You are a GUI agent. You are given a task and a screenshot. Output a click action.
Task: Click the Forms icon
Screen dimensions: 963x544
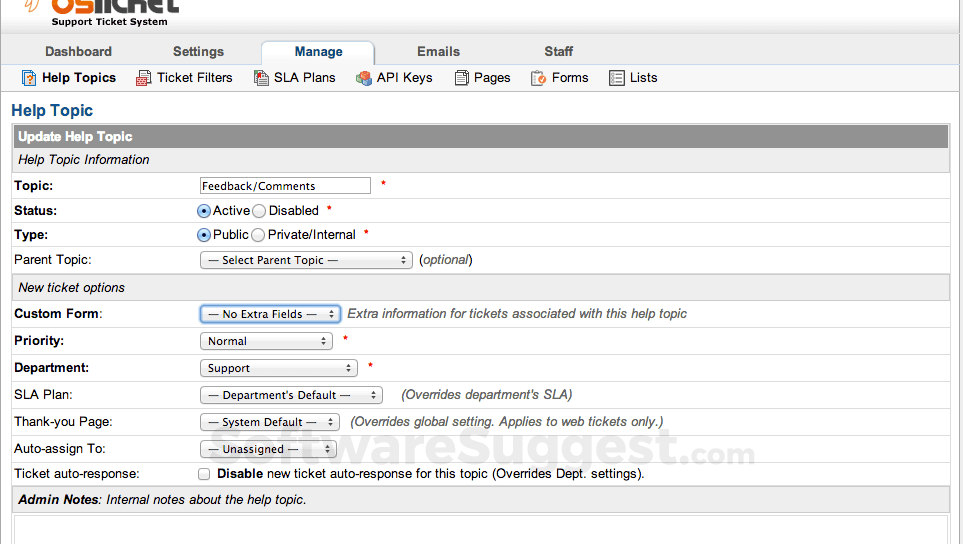539,78
